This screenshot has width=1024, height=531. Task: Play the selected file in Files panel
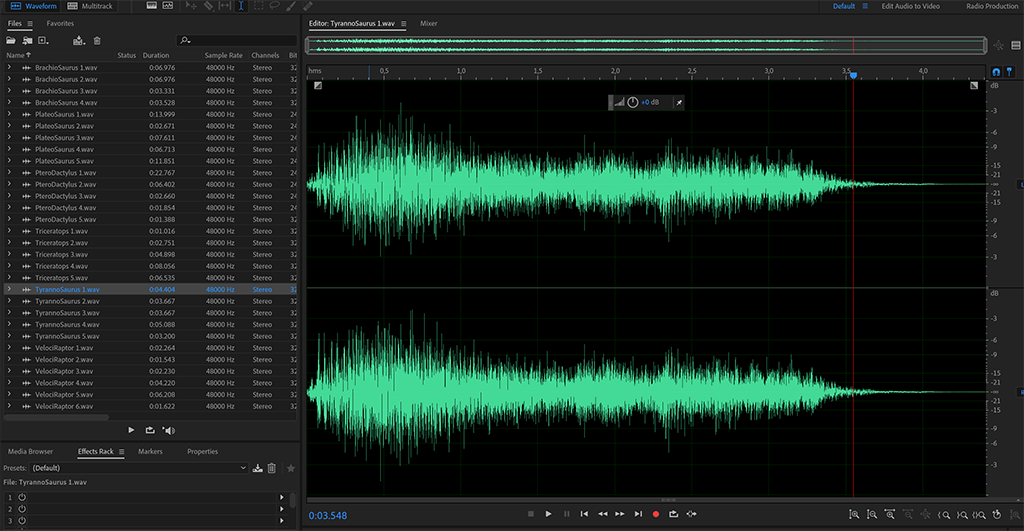tap(131, 430)
